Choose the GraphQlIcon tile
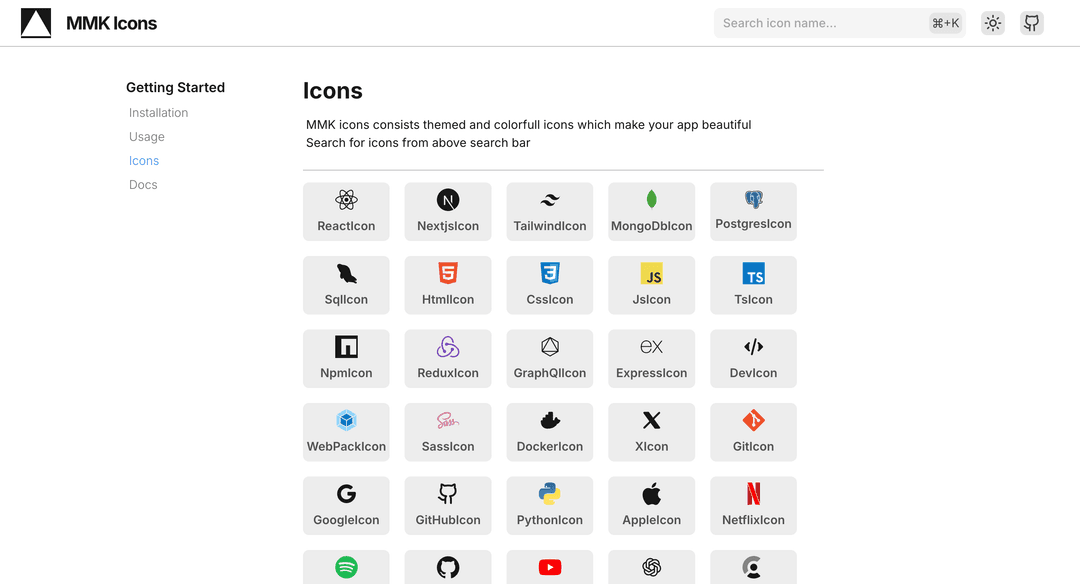The width and height of the screenshot is (1080, 584). 549,358
